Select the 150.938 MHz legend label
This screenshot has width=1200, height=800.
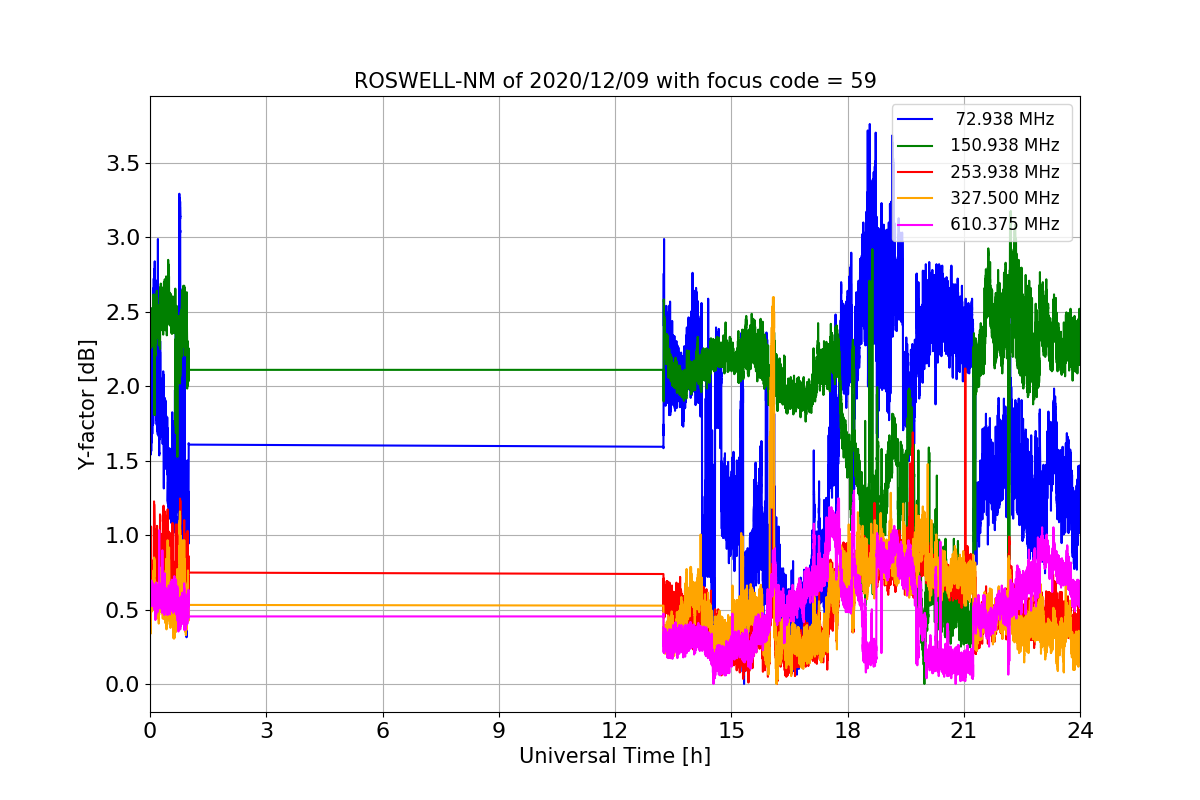[x=1003, y=145]
